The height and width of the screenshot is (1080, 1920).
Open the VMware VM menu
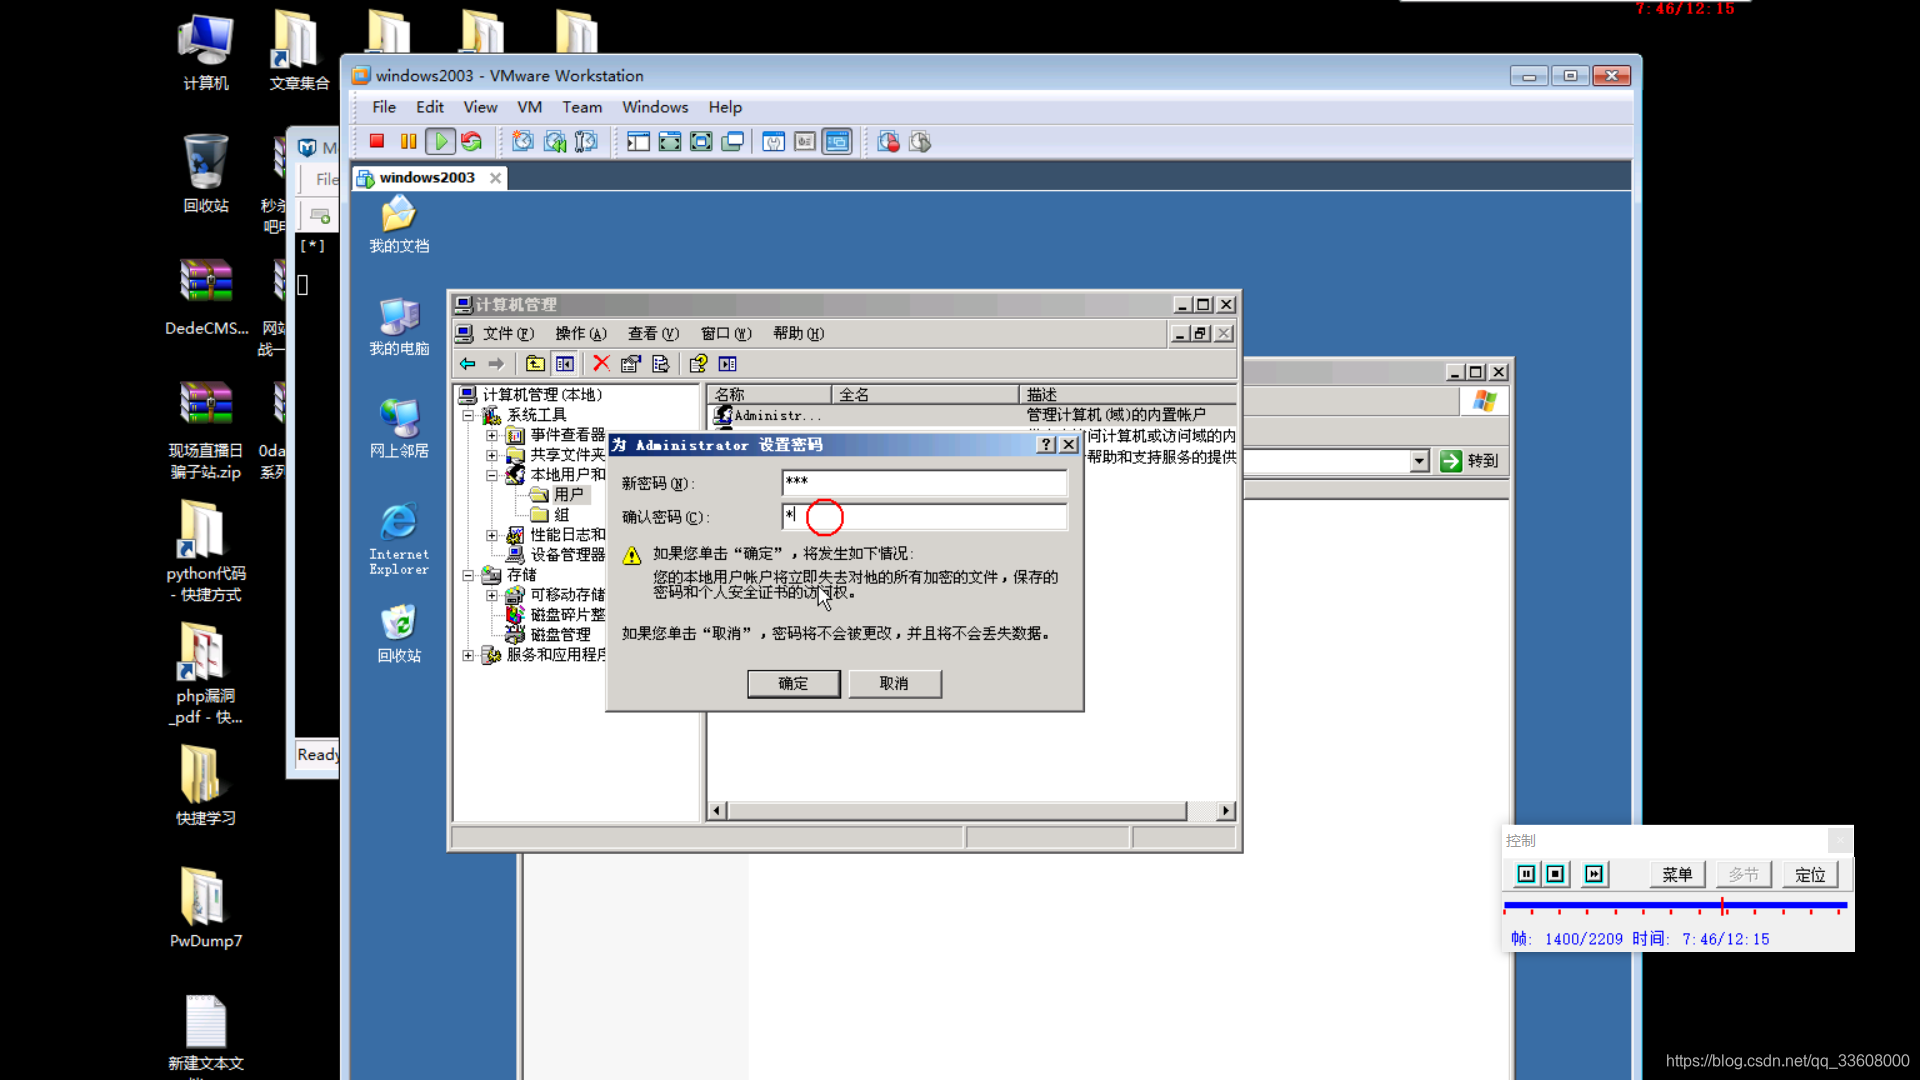click(x=529, y=107)
